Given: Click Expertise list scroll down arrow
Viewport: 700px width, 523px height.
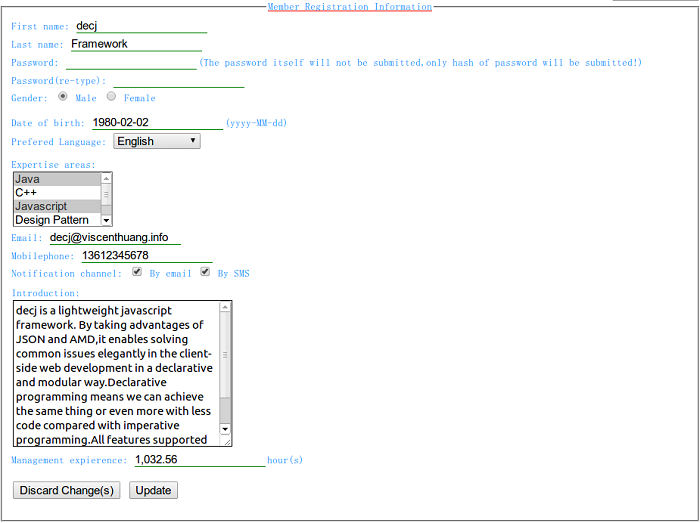Looking at the screenshot, I should [x=106, y=220].
